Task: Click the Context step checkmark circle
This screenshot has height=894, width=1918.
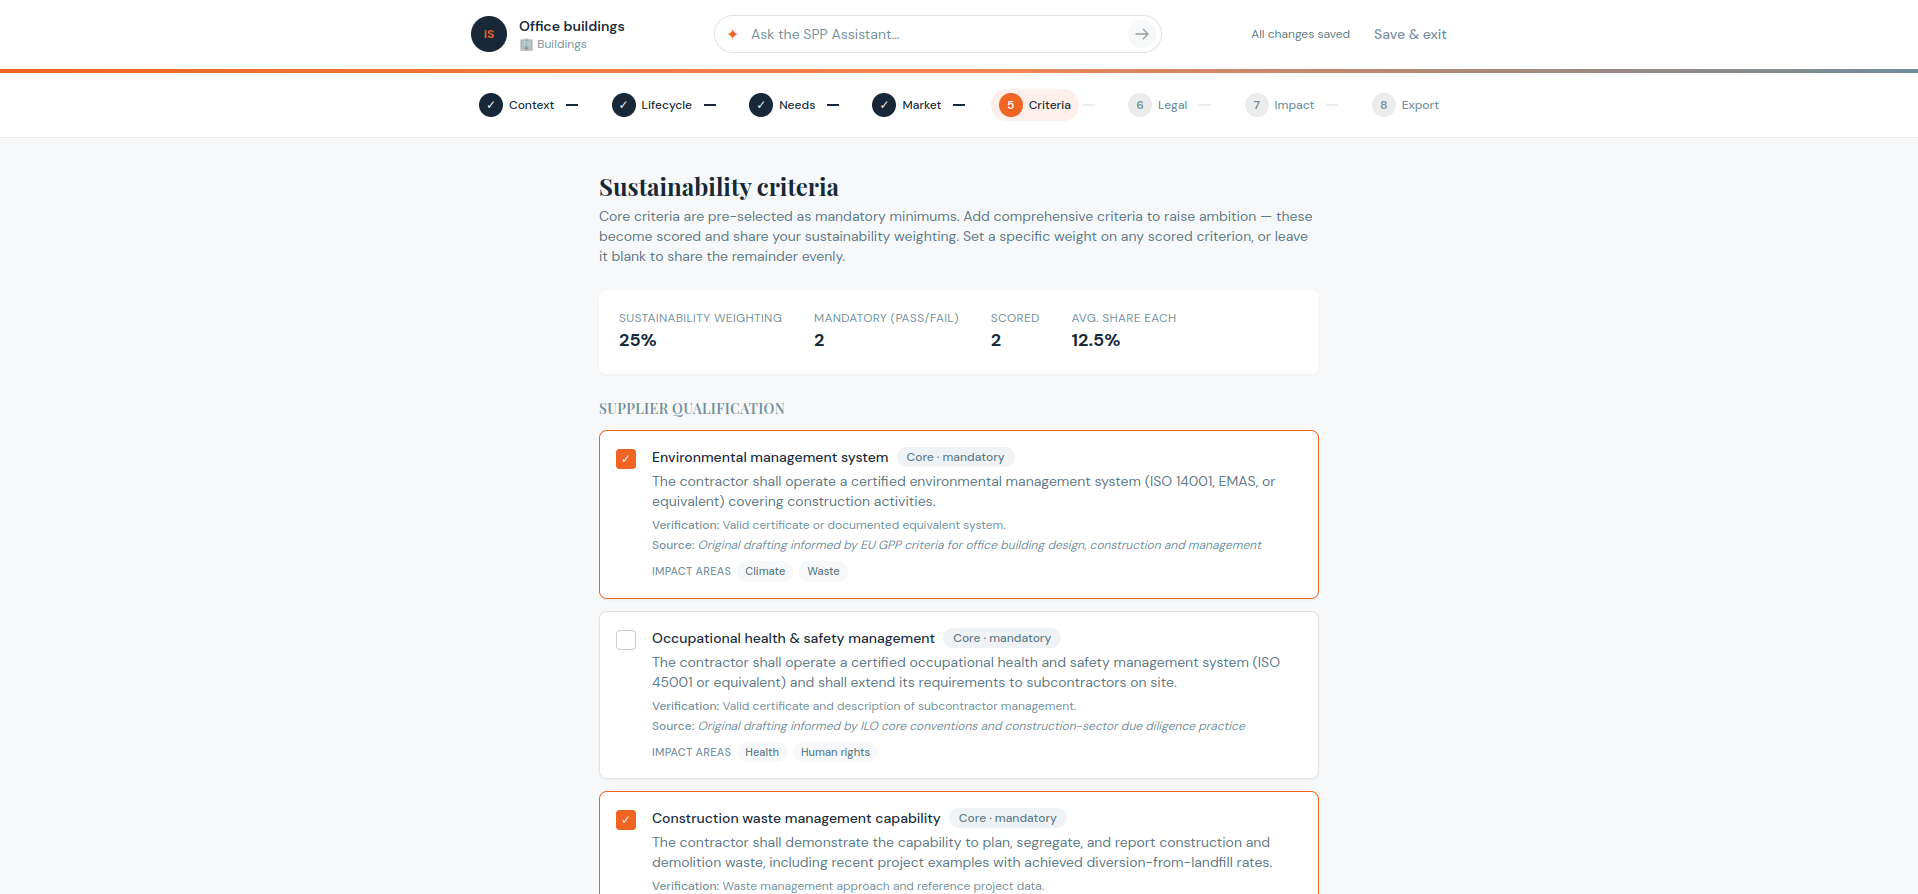Action: pos(491,105)
